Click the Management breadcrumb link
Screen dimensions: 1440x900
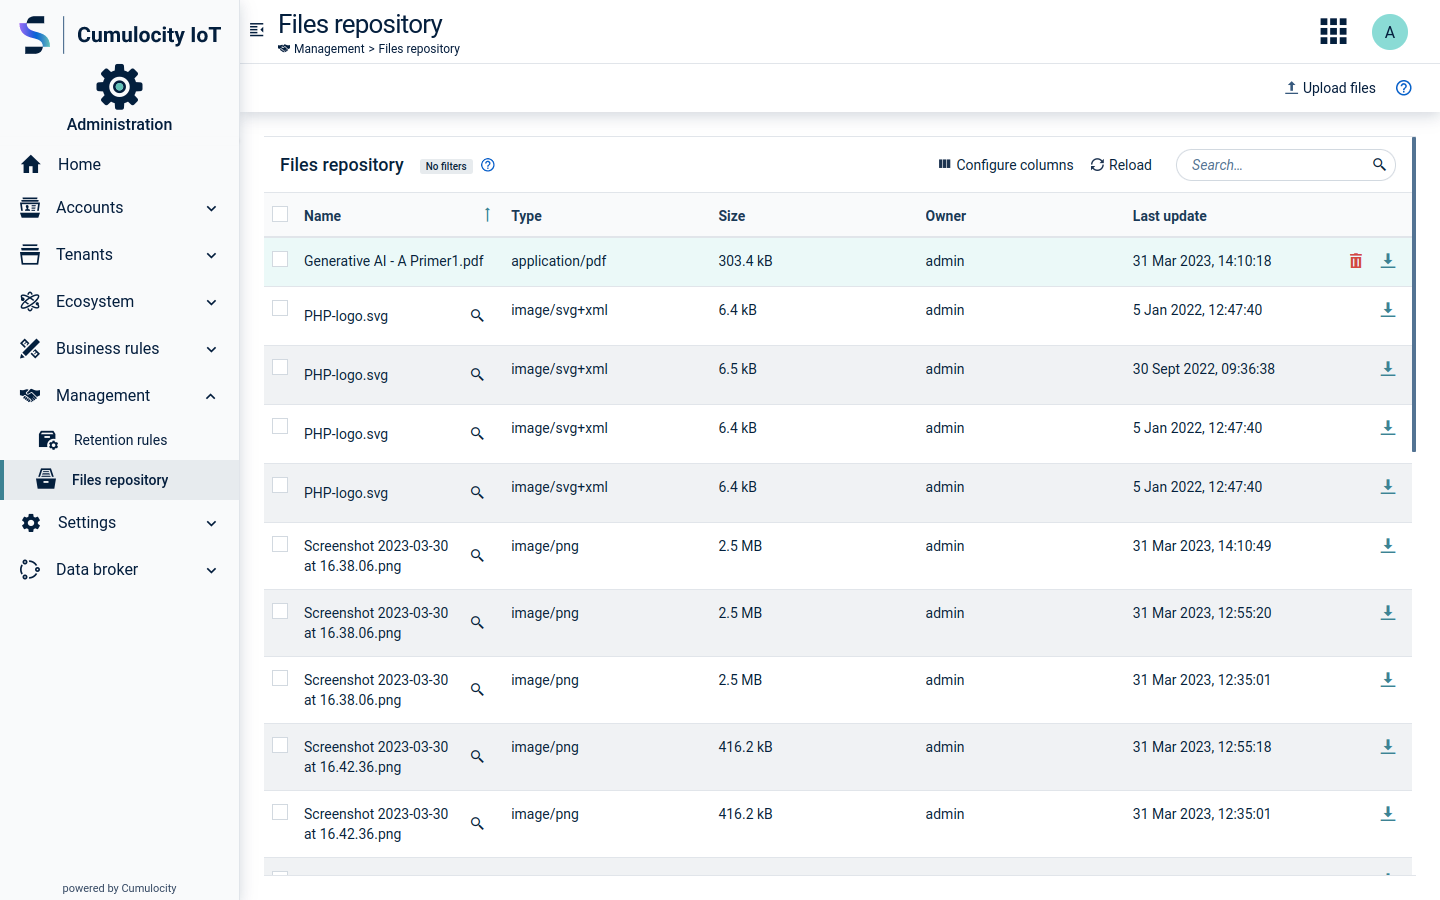[329, 49]
